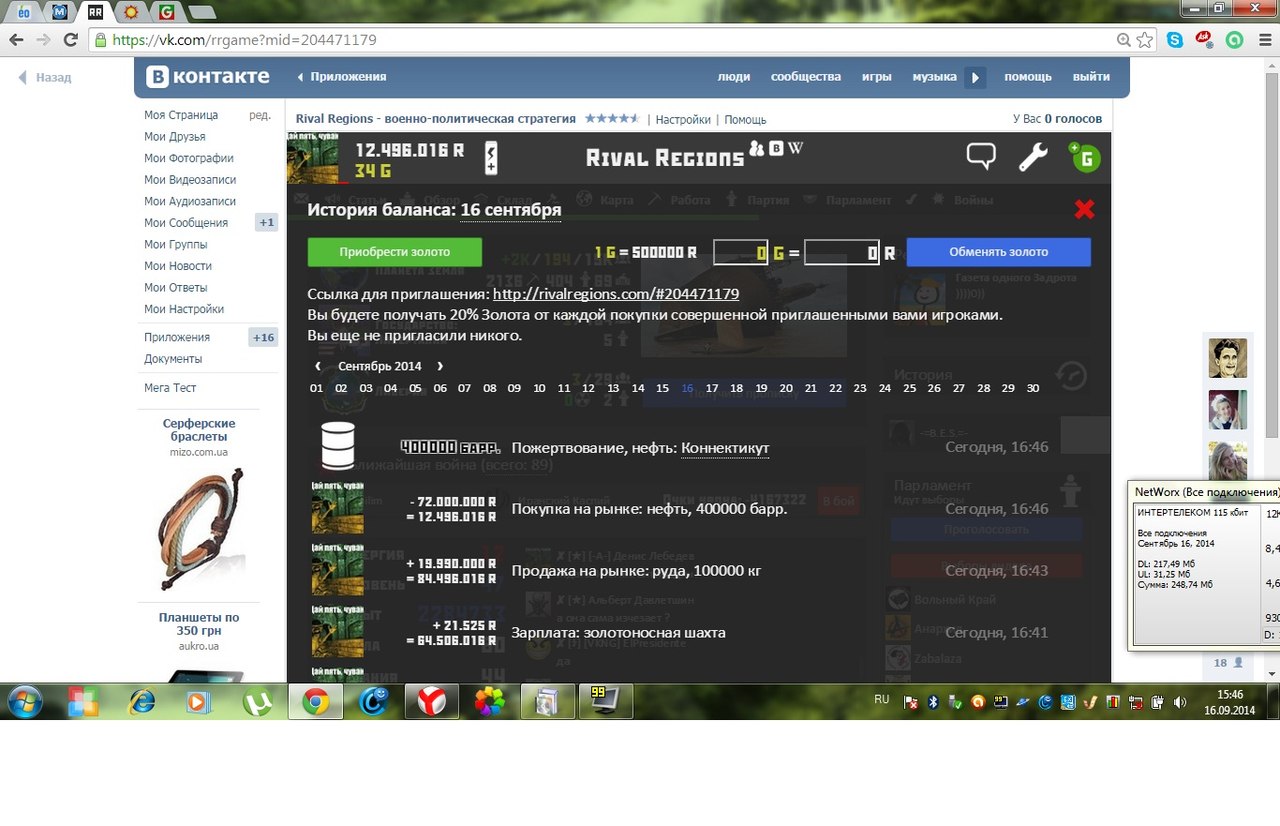Click Bluetooth icon in system tray
1280x826 pixels.
point(933,701)
